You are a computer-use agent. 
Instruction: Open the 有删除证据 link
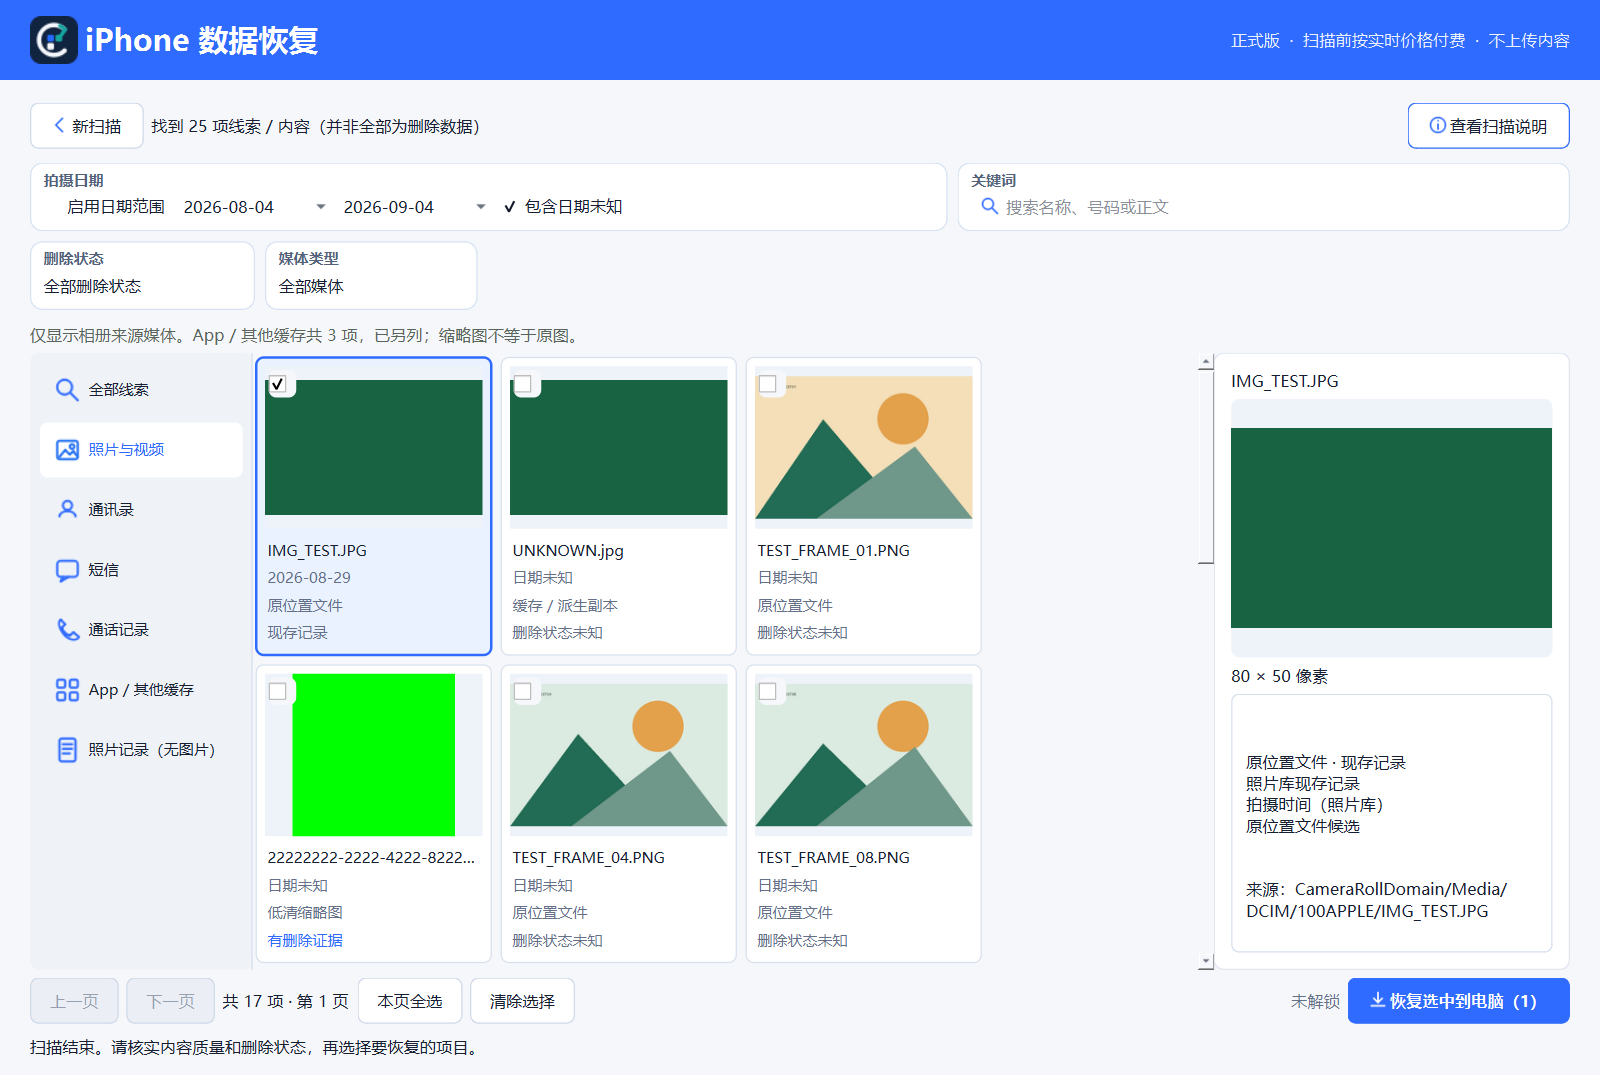(x=305, y=940)
